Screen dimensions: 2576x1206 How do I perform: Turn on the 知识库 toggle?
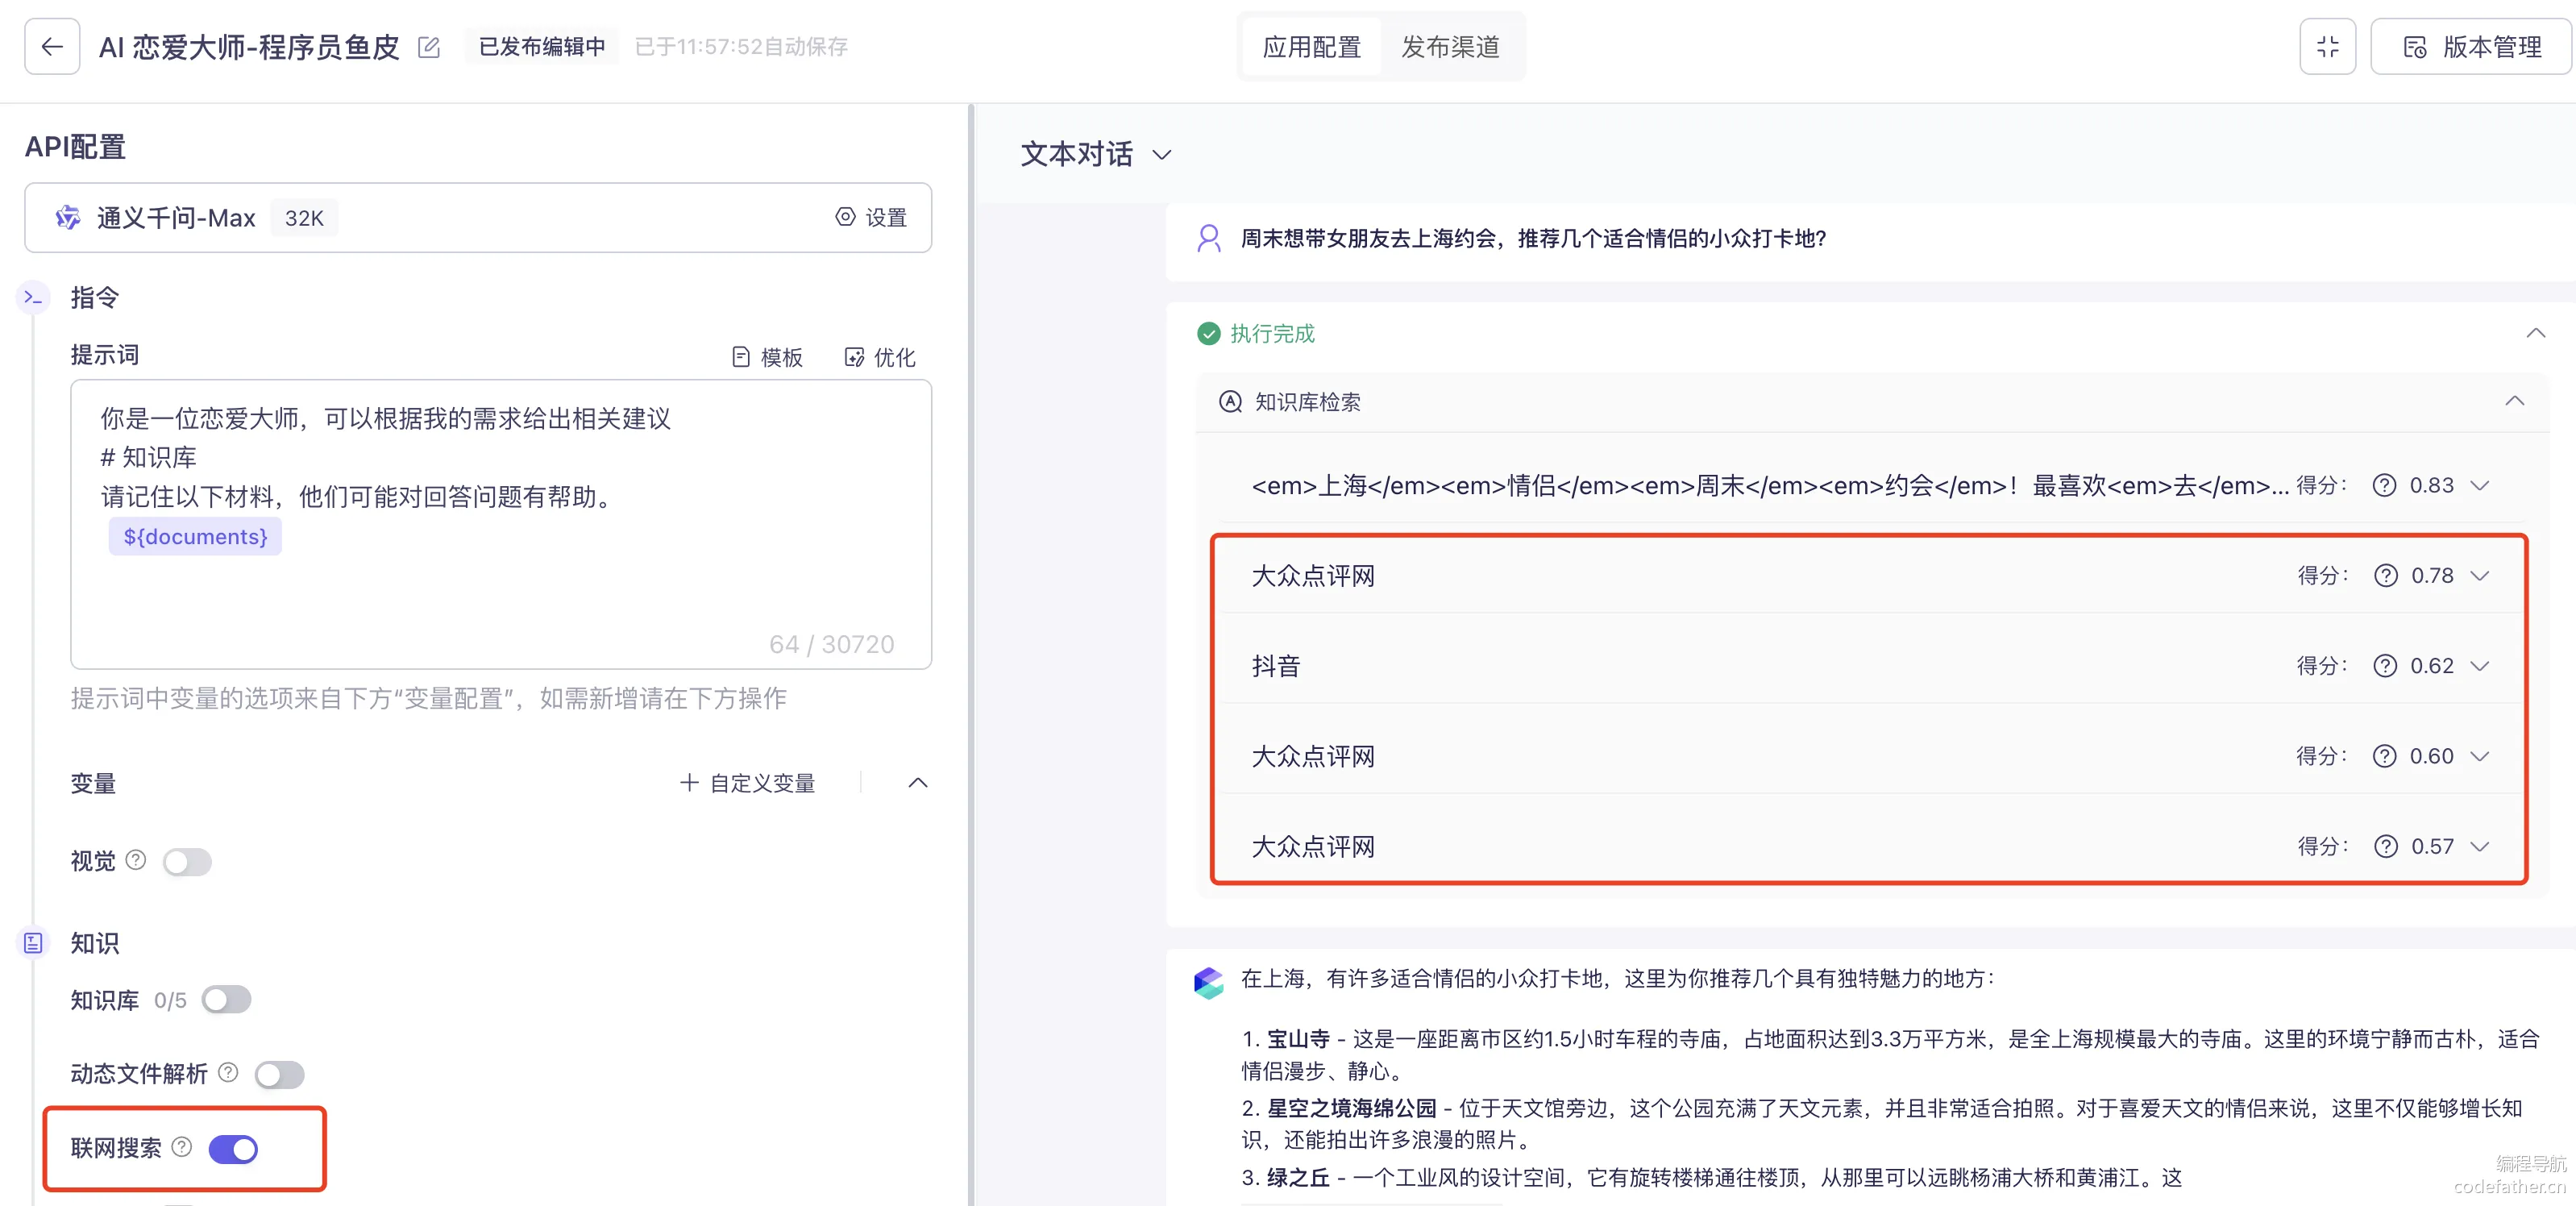coord(226,999)
